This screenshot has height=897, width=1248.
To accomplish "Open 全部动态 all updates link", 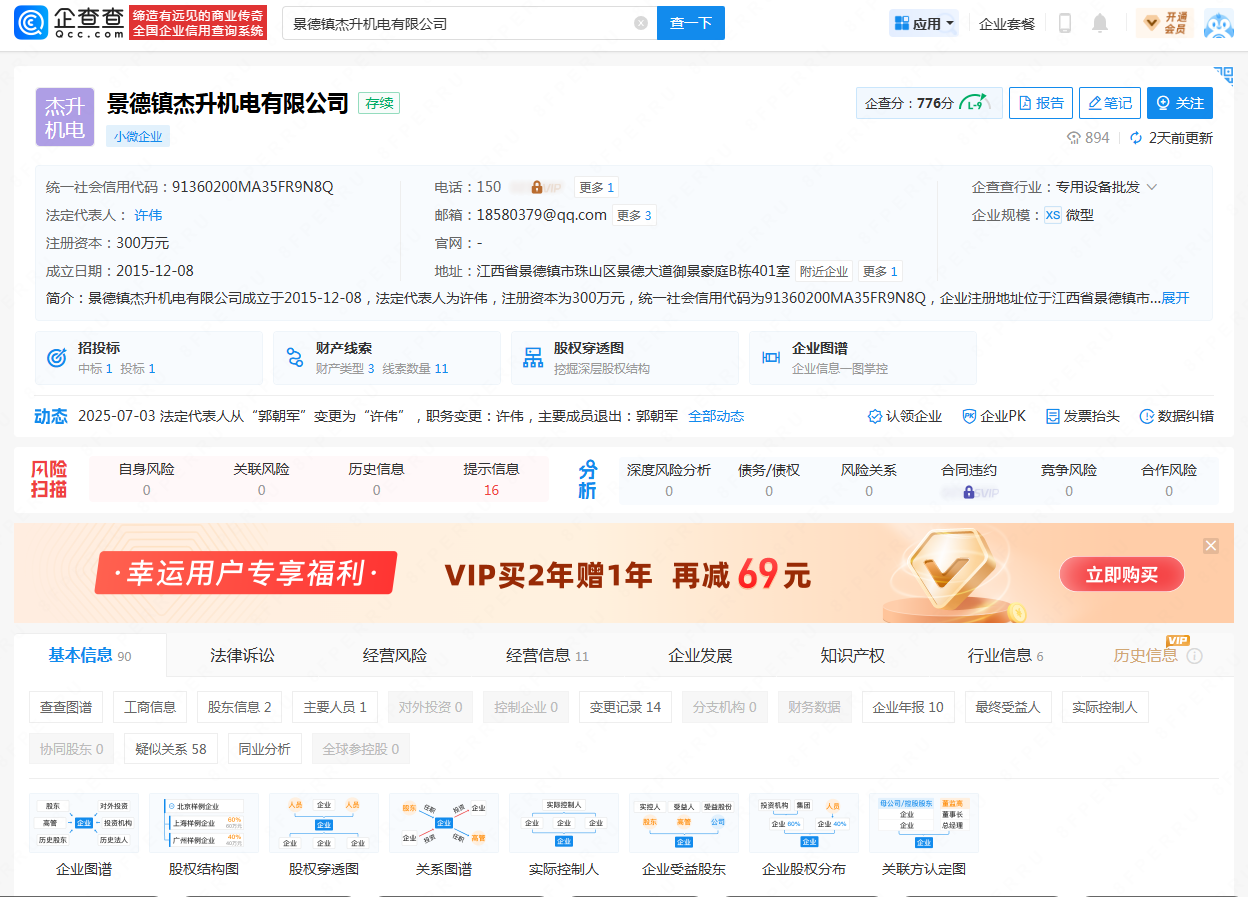I will (x=716, y=416).
